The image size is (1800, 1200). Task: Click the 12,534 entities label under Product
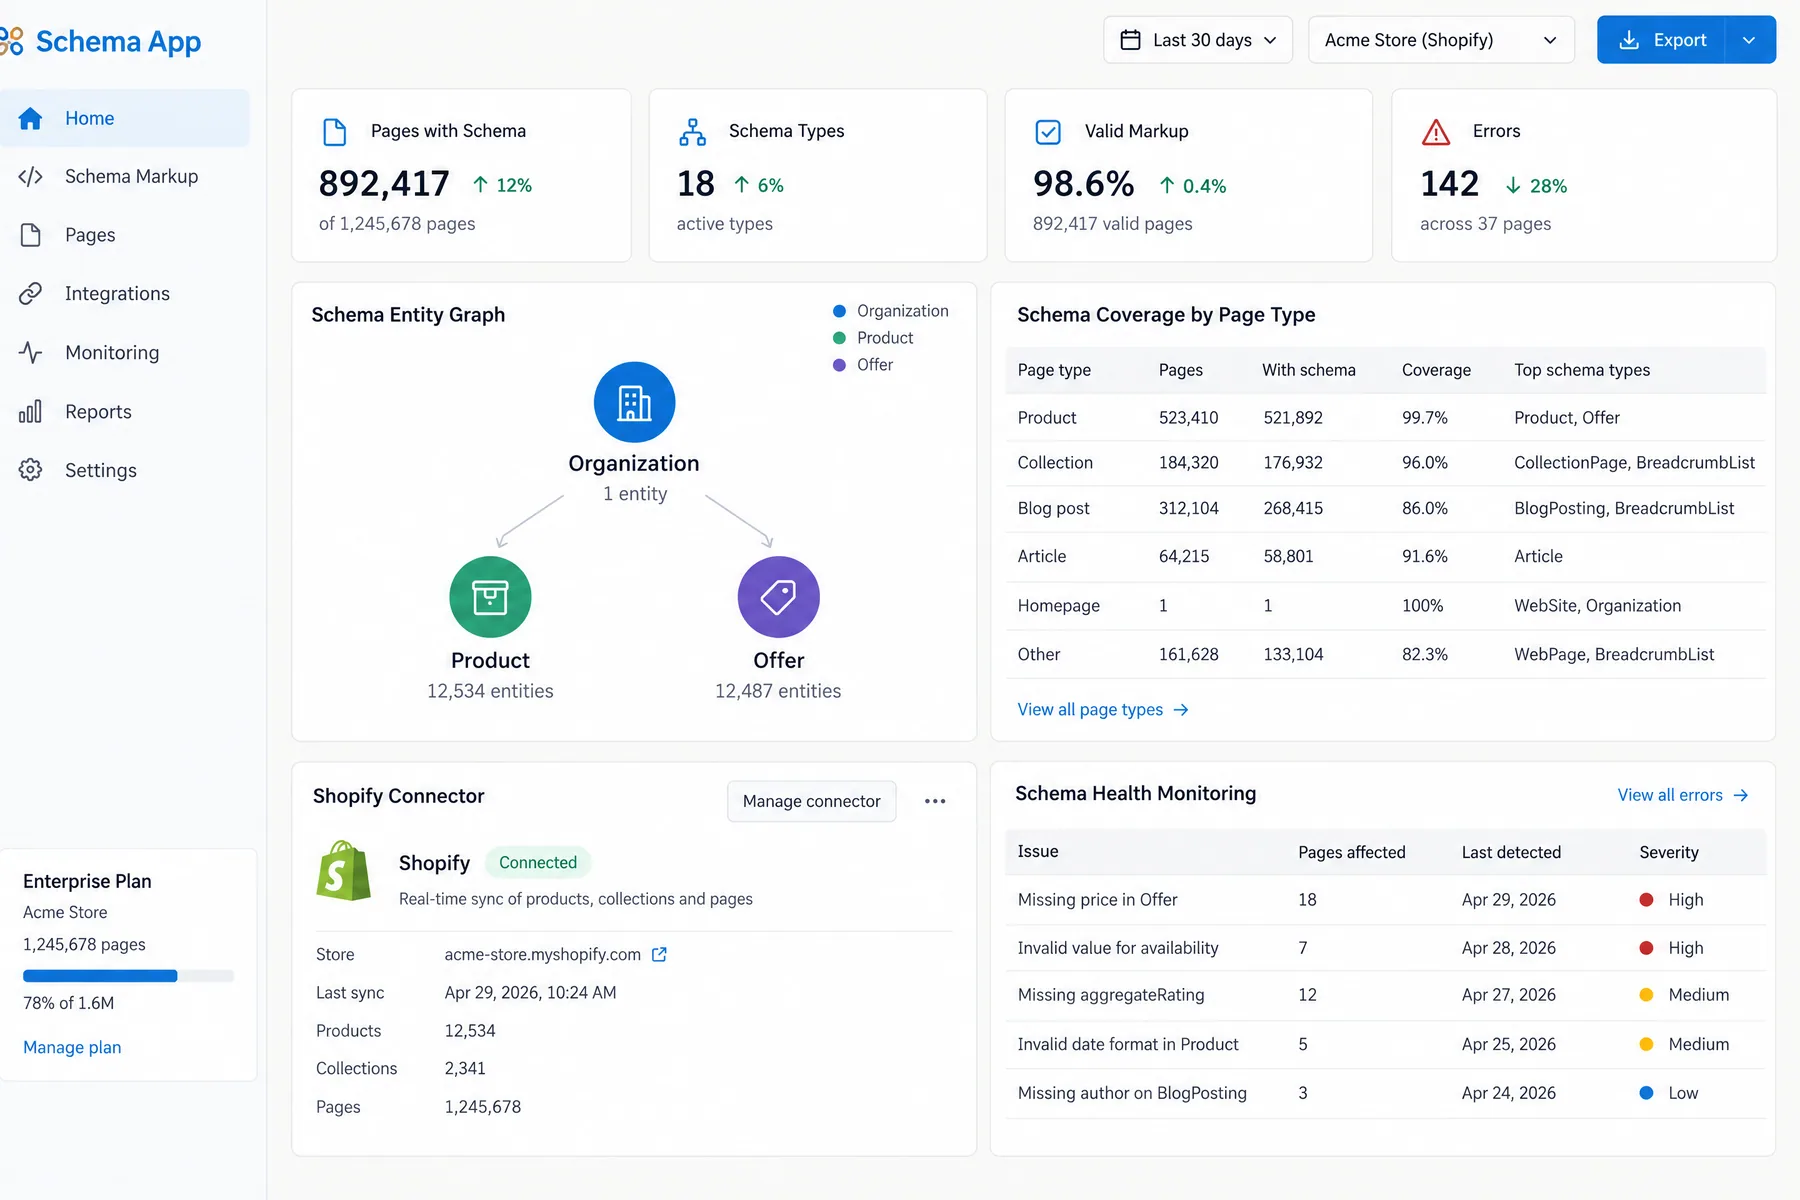tap(490, 691)
